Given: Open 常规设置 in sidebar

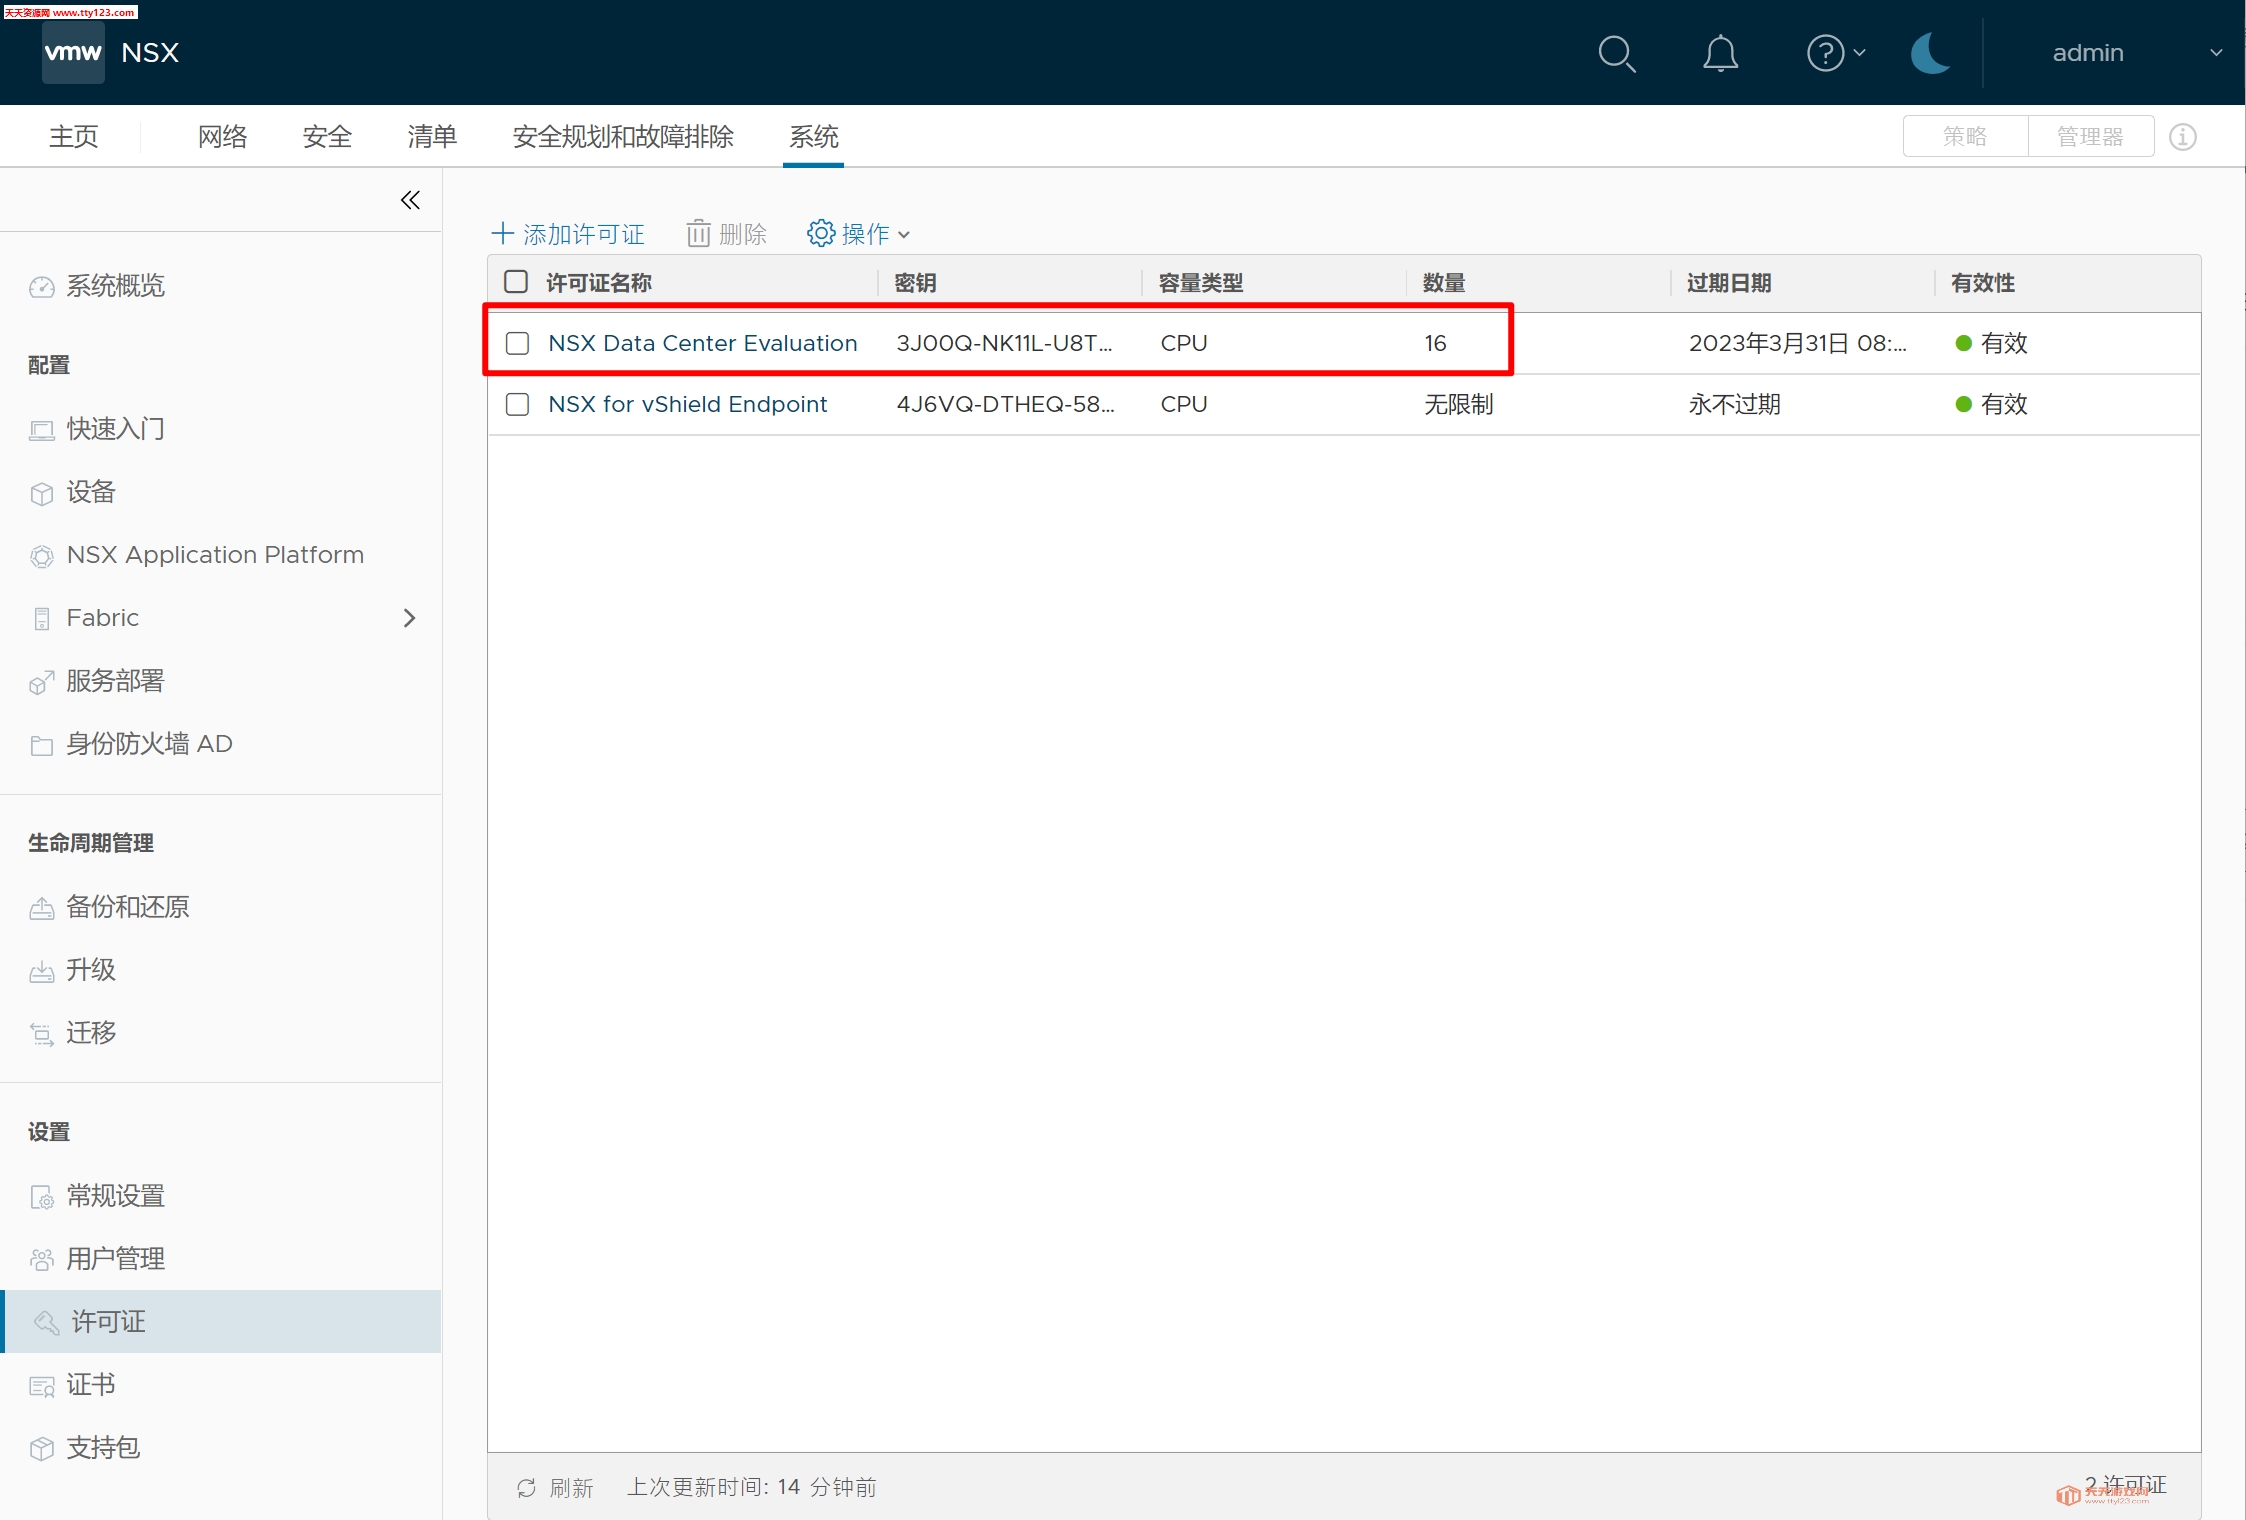Looking at the screenshot, I should tap(116, 1196).
